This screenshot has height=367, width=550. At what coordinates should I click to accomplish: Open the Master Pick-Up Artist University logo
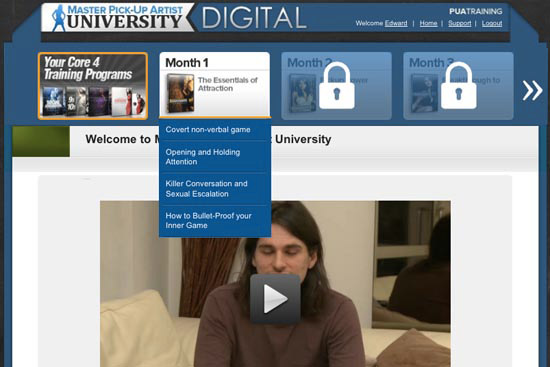[x=118, y=18]
